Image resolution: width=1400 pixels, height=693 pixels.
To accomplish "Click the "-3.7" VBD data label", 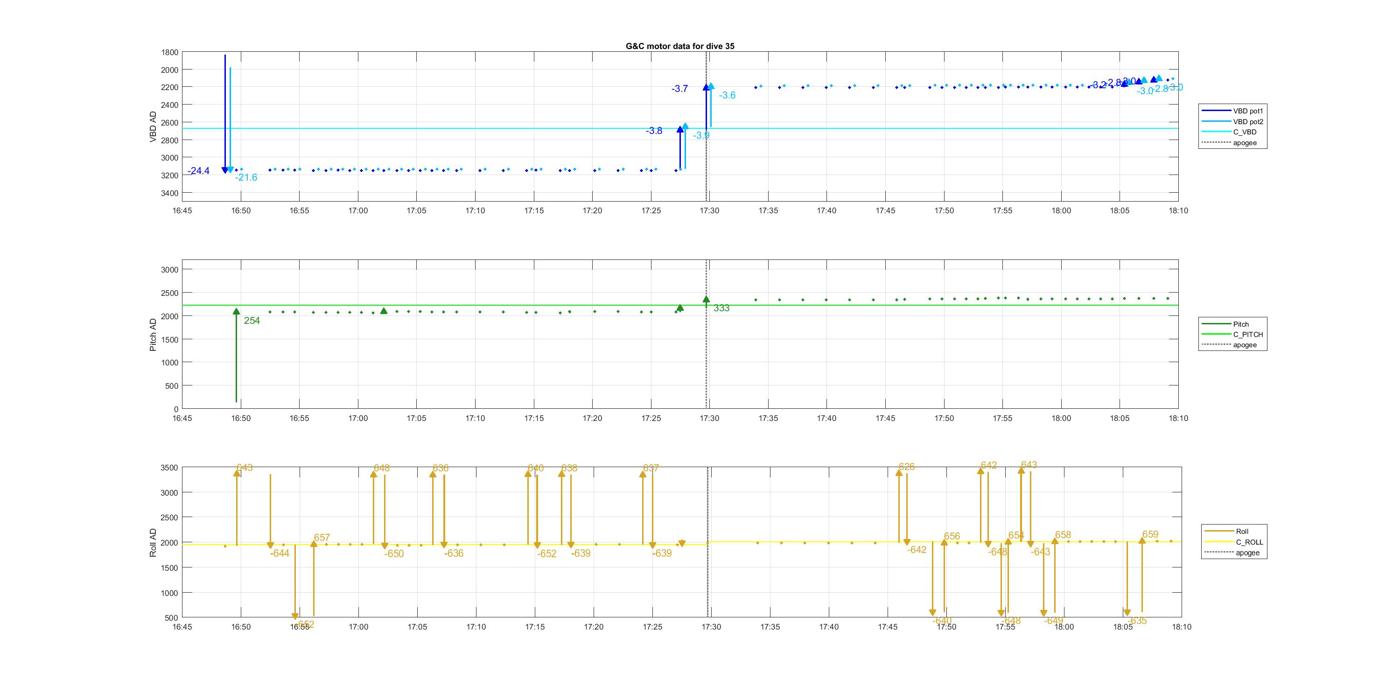I will 679,89.
